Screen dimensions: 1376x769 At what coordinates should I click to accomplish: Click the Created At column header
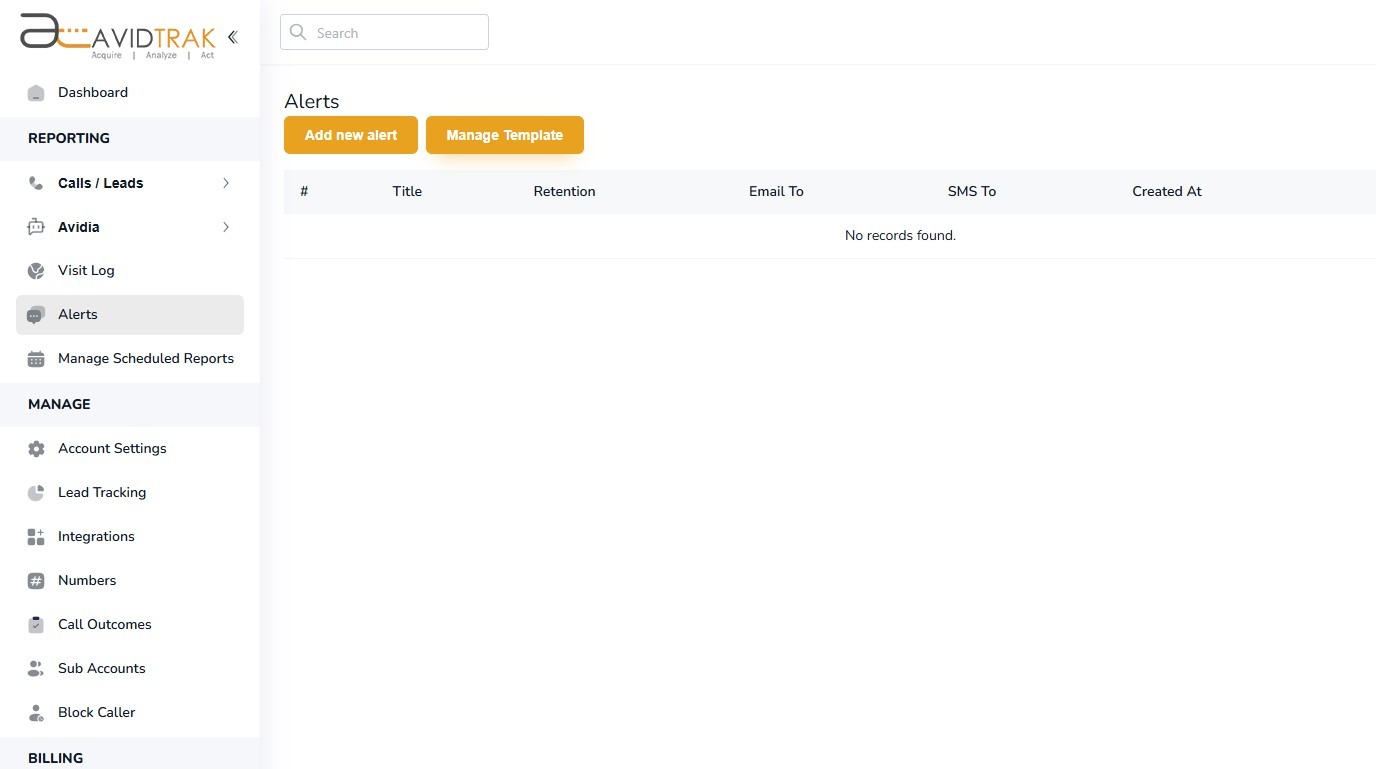click(1167, 191)
